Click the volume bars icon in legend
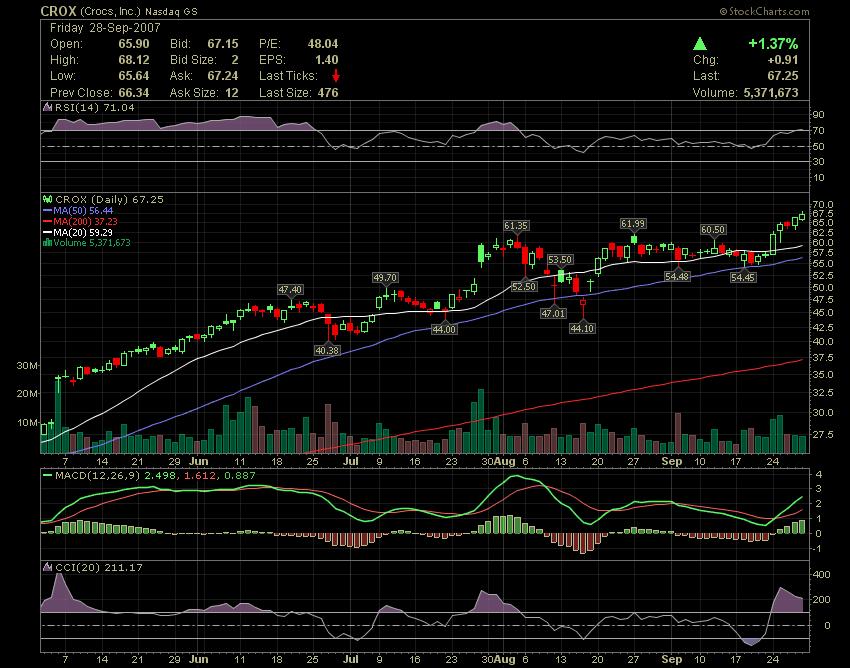This screenshot has height=668, width=850. (48, 242)
